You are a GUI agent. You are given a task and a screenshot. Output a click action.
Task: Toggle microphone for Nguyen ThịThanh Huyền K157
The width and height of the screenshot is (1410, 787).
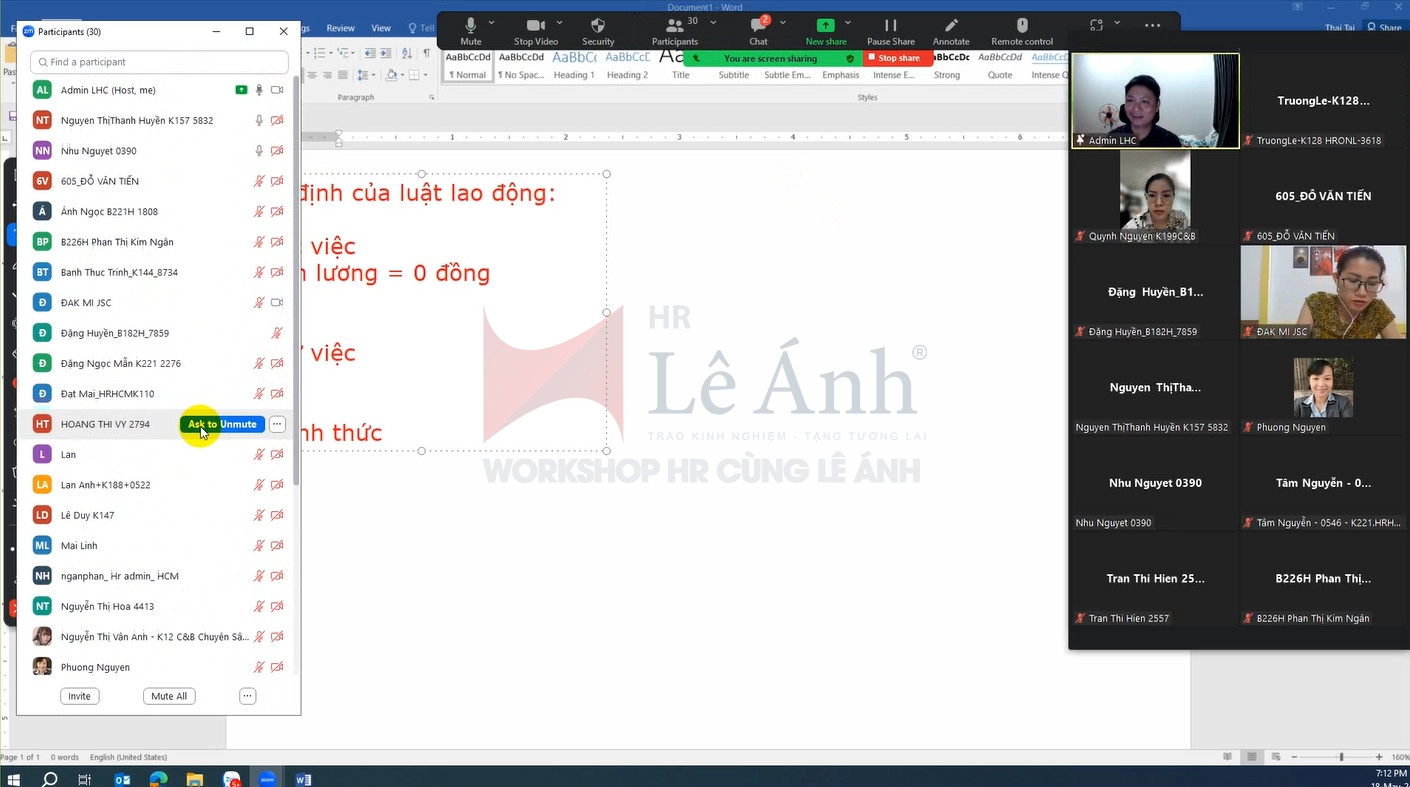(259, 121)
